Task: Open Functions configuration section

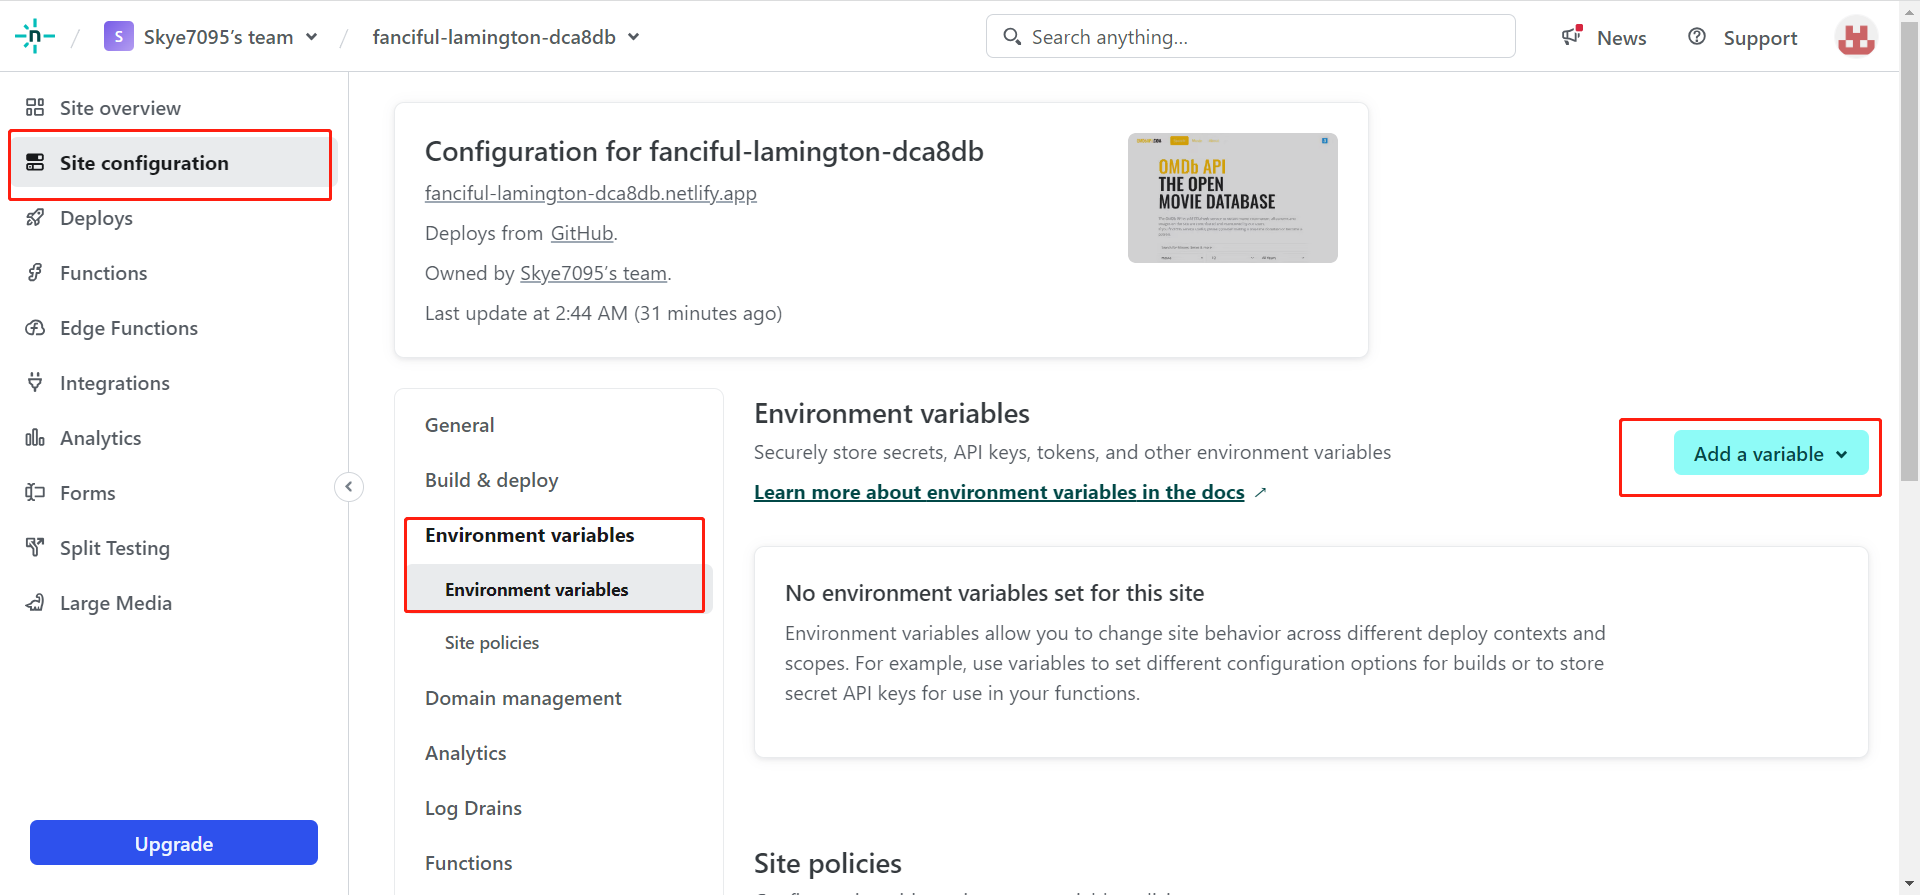Action: pos(469,863)
